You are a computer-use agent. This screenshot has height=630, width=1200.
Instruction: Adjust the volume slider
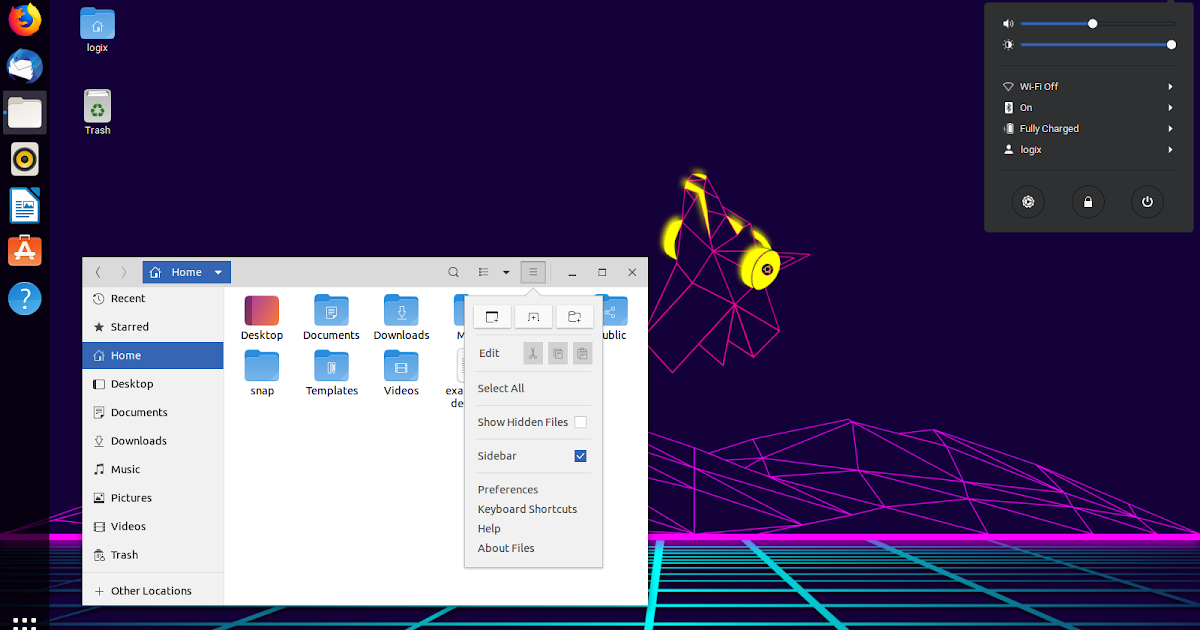[x=1092, y=22]
